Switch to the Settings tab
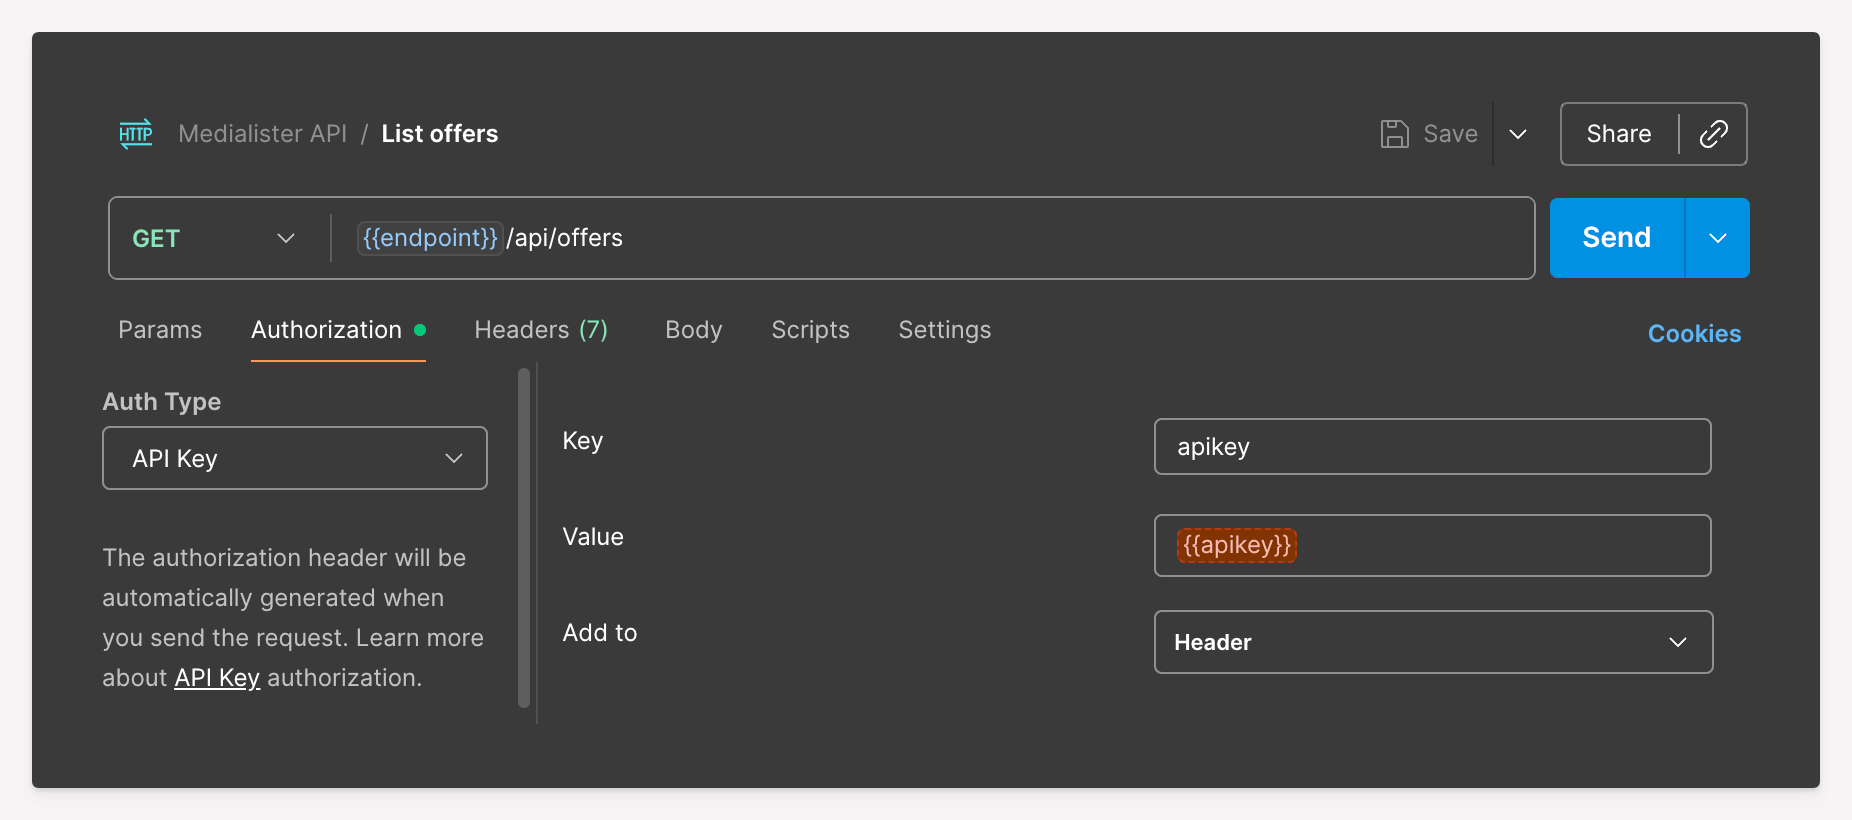The image size is (1852, 820). click(x=944, y=330)
